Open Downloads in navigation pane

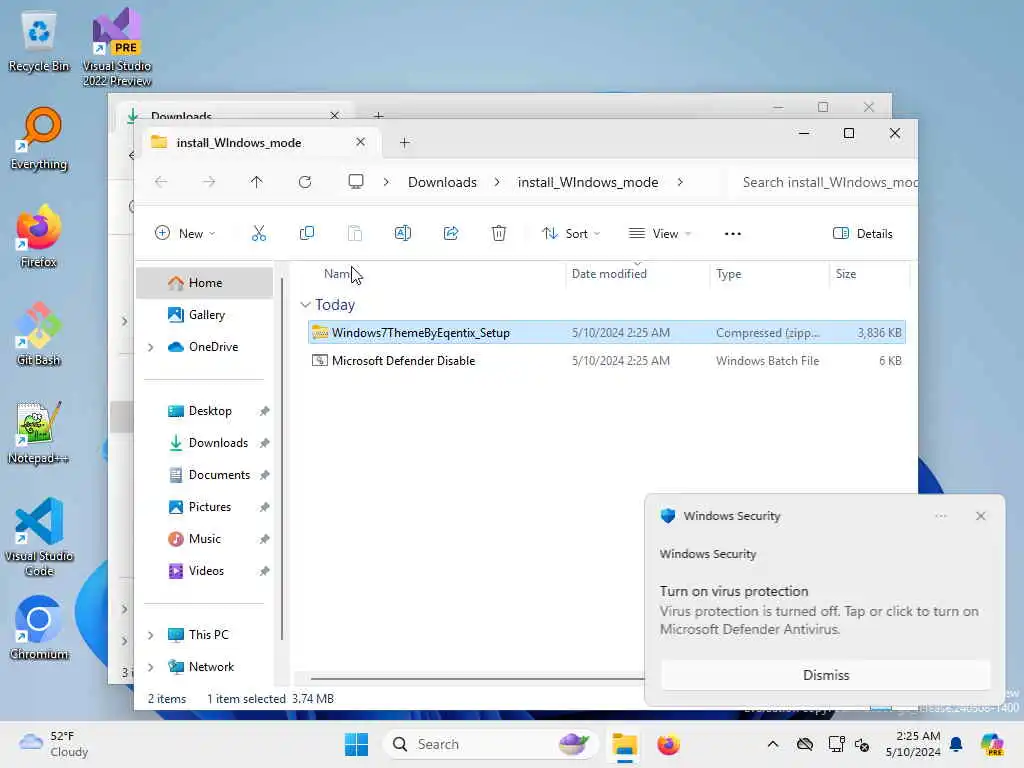[x=204, y=443]
